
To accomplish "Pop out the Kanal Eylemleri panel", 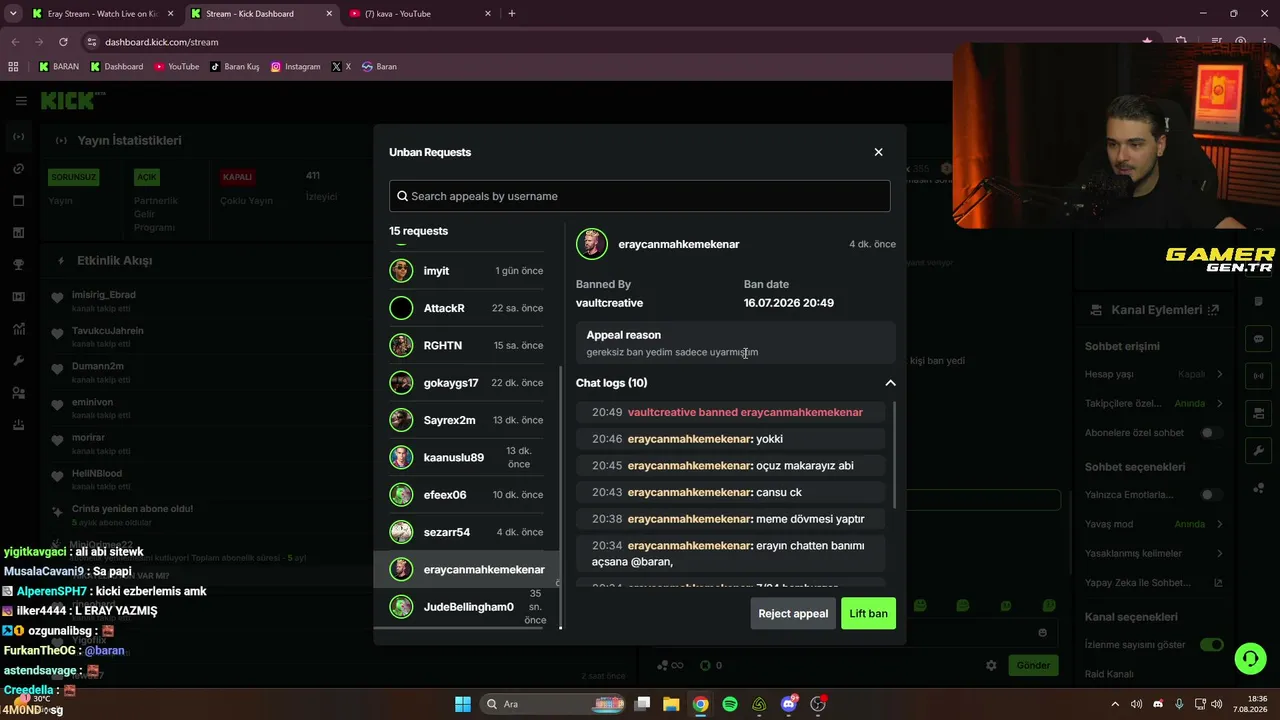I will pos(1214,310).
